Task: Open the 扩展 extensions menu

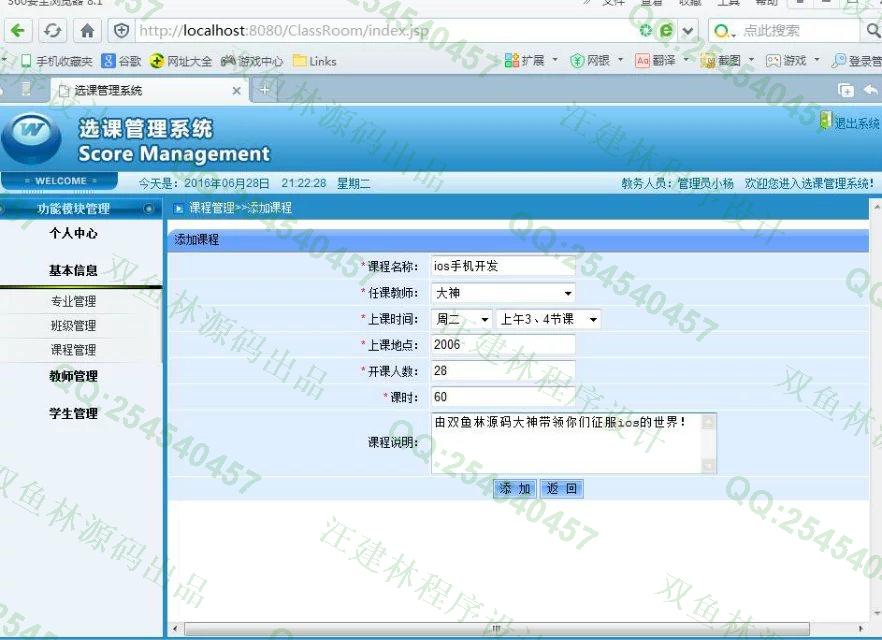Action: click(530, 60)
